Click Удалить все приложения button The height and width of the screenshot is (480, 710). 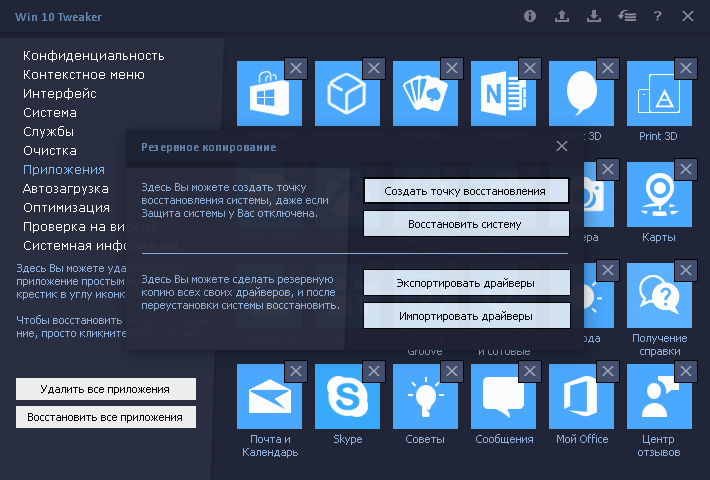click(x=106, y=389)
